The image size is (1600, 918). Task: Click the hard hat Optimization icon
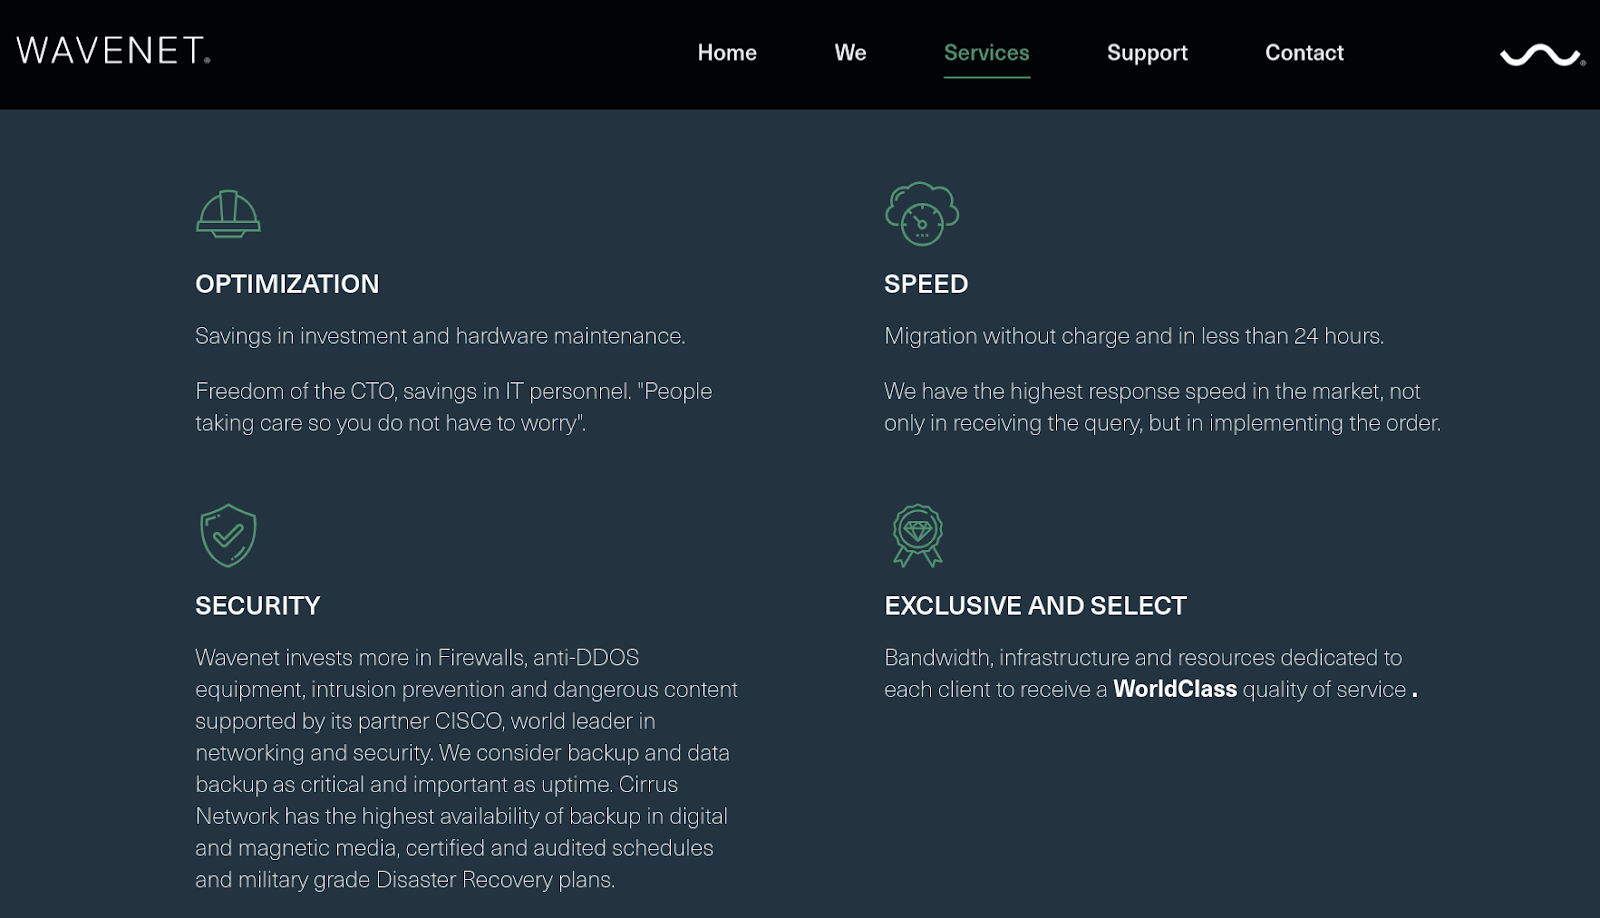[x=228, y=213]
